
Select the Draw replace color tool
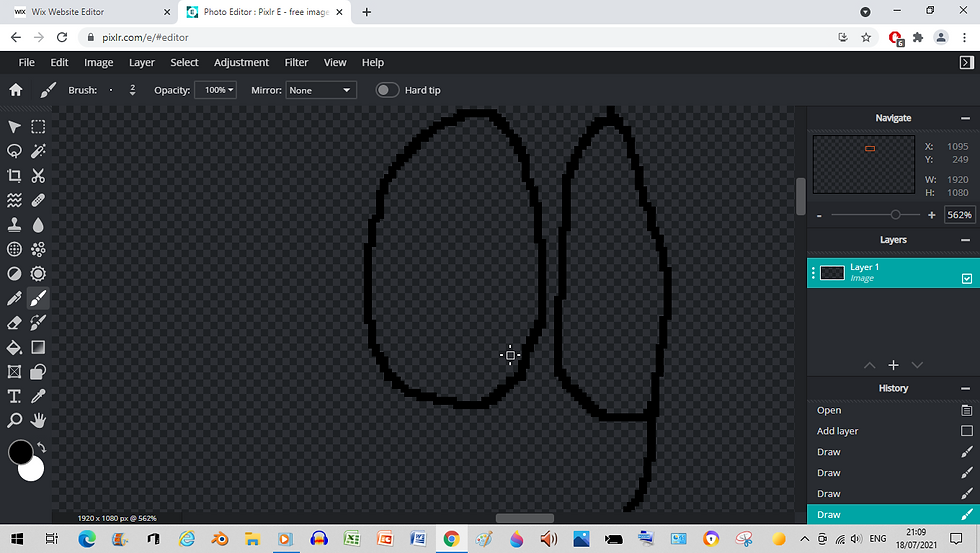[38, 322]
